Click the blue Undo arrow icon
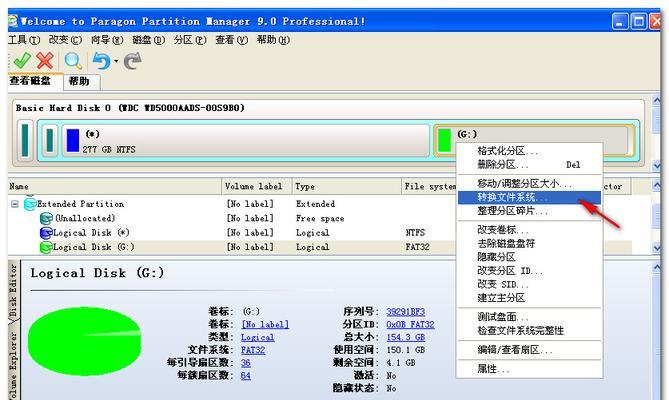Viewport: 669px width, 400px height. point(101,61)
